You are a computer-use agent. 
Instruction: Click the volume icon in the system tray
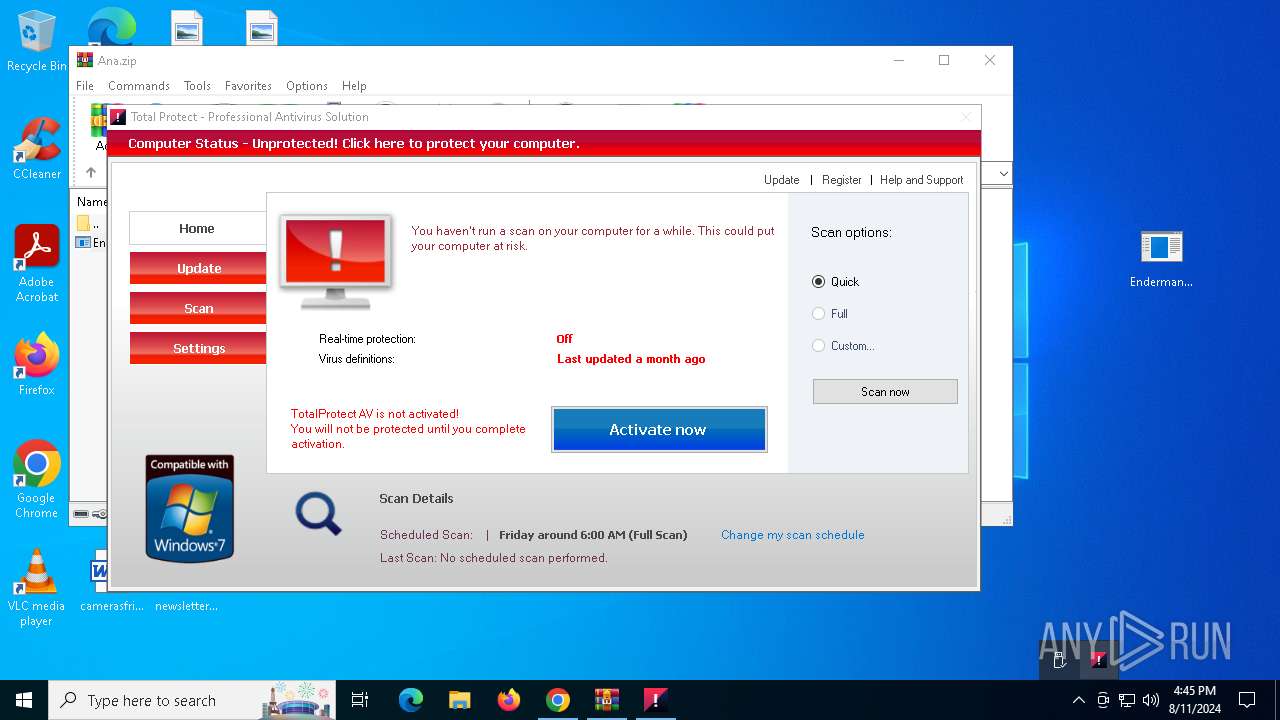(x=1151, y=700)
